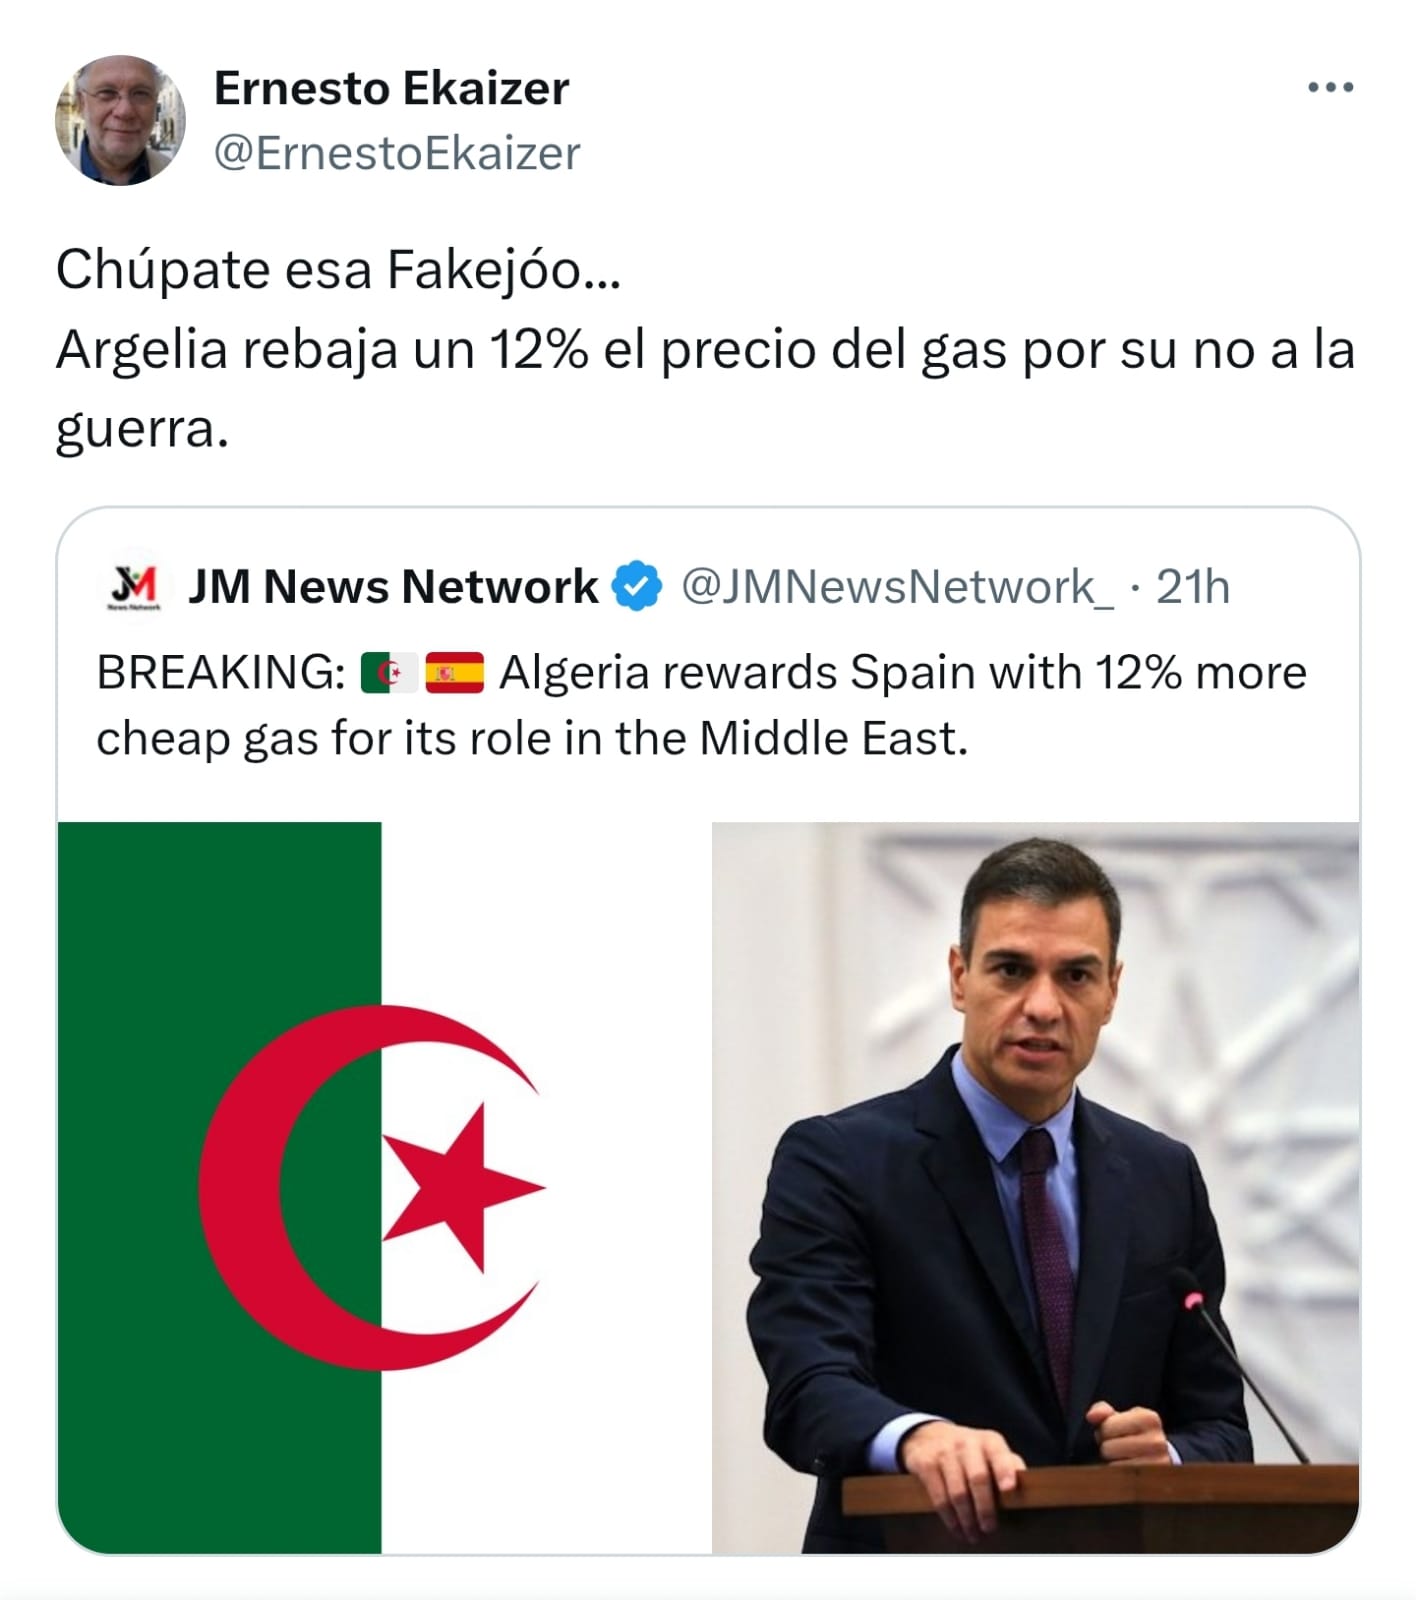Click the 21h timestamp on quoted tweet

1192,587
